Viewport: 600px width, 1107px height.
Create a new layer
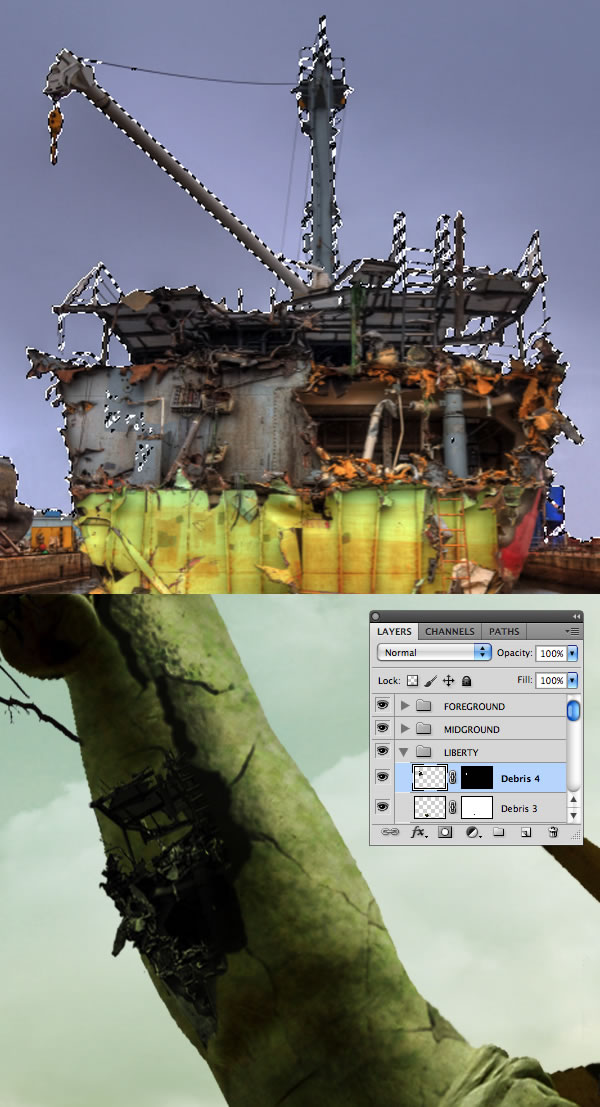tap(526, 832)
